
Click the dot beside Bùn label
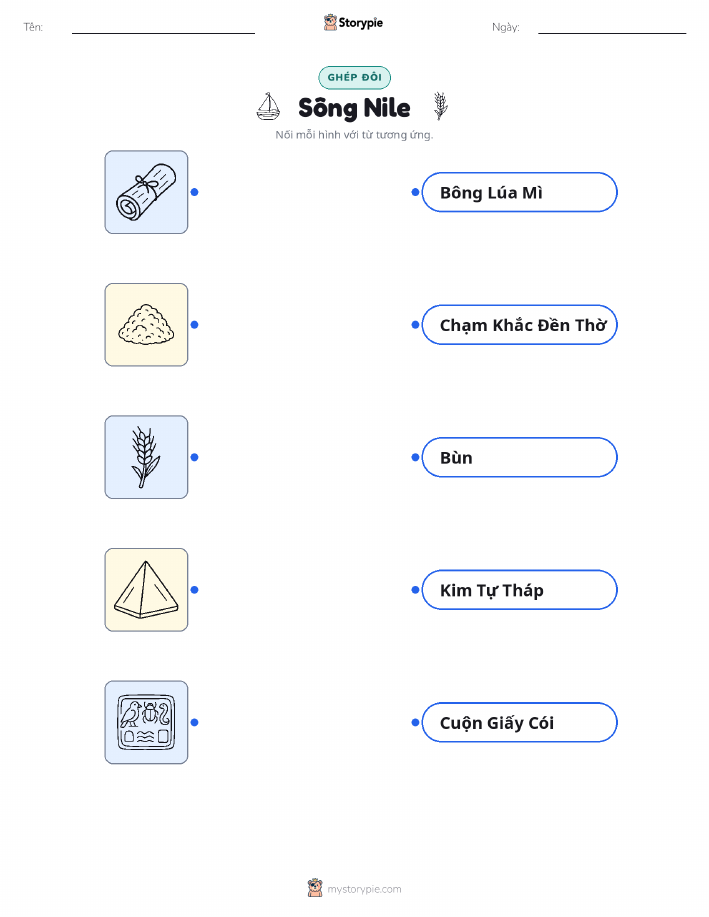click(x=415, y=457)
